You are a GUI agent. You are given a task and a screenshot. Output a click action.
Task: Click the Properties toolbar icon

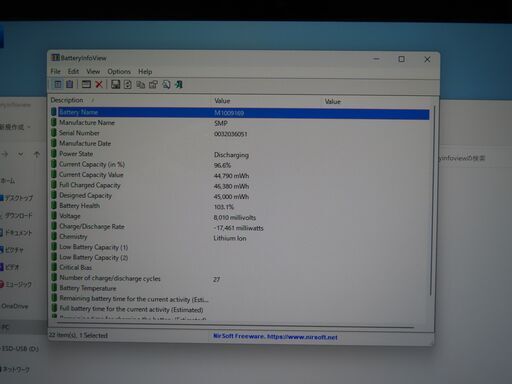pos(153,85)
